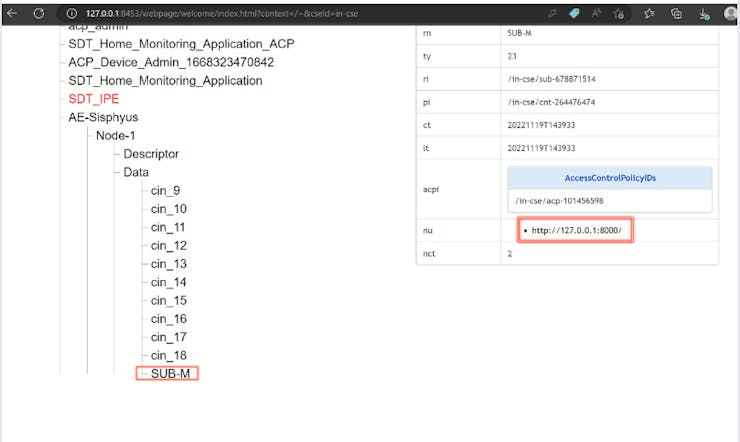The image size is (740, 442).
Task: Add this page to favorites star icon
Action: 618,13
